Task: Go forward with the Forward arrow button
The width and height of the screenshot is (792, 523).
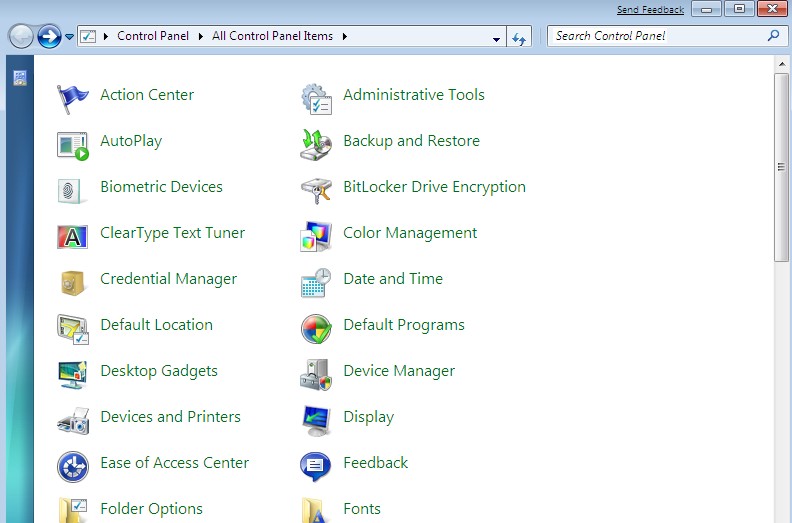Action: point(49,36)
